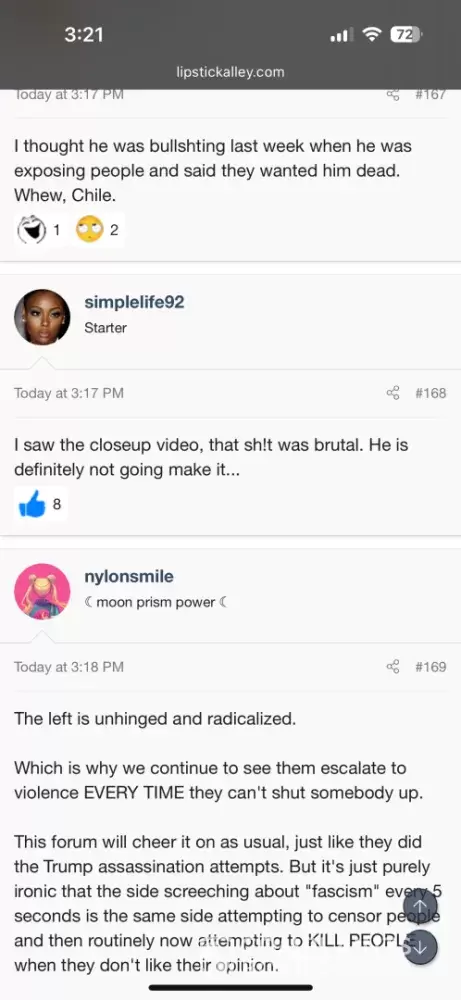The width and height of the screenshot is (461, 1000).
Task: Open simplelife92's profile name link
Action: pyautogui.click(x=134, y=302)
